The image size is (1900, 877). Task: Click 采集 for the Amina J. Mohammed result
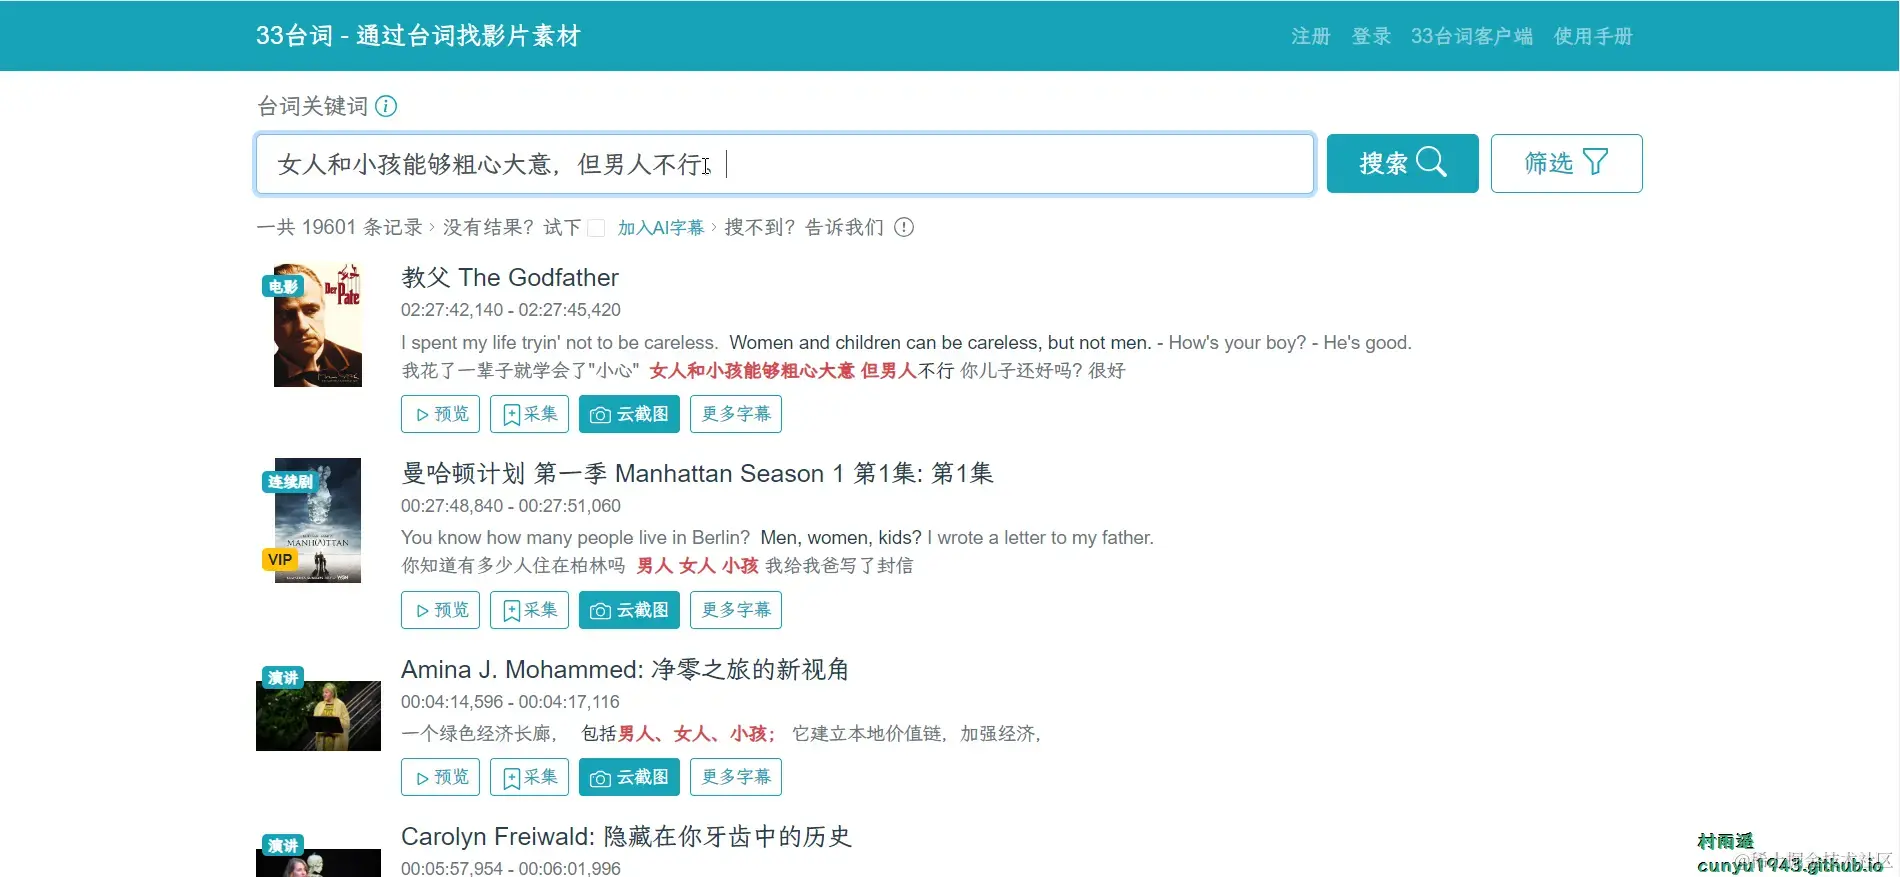(529, 777)
